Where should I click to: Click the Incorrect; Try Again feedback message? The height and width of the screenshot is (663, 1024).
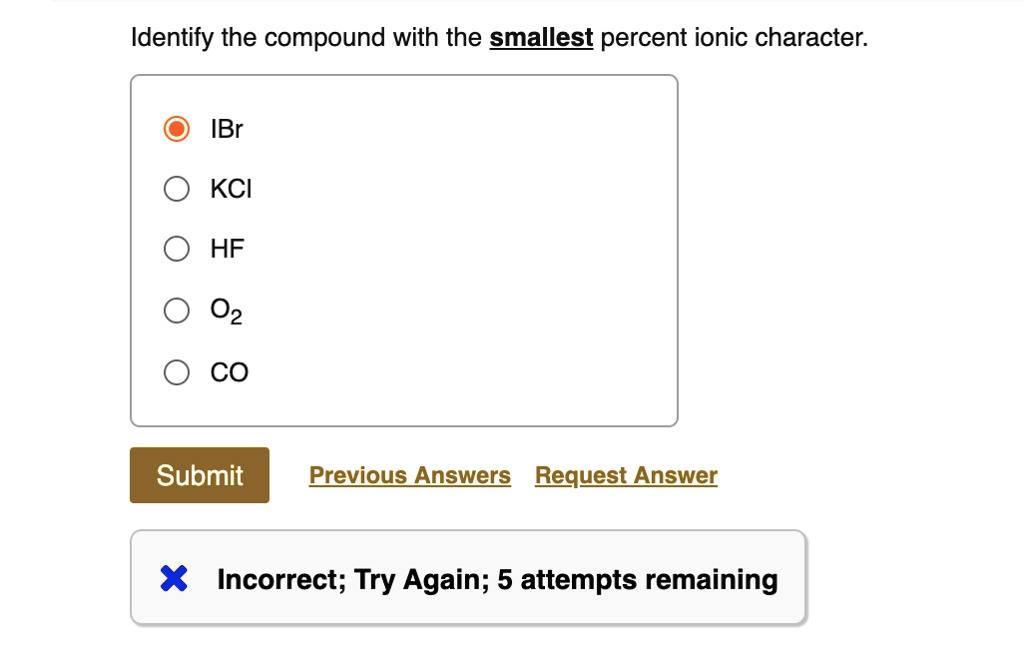pyautogui.click(x=497, y=578)
